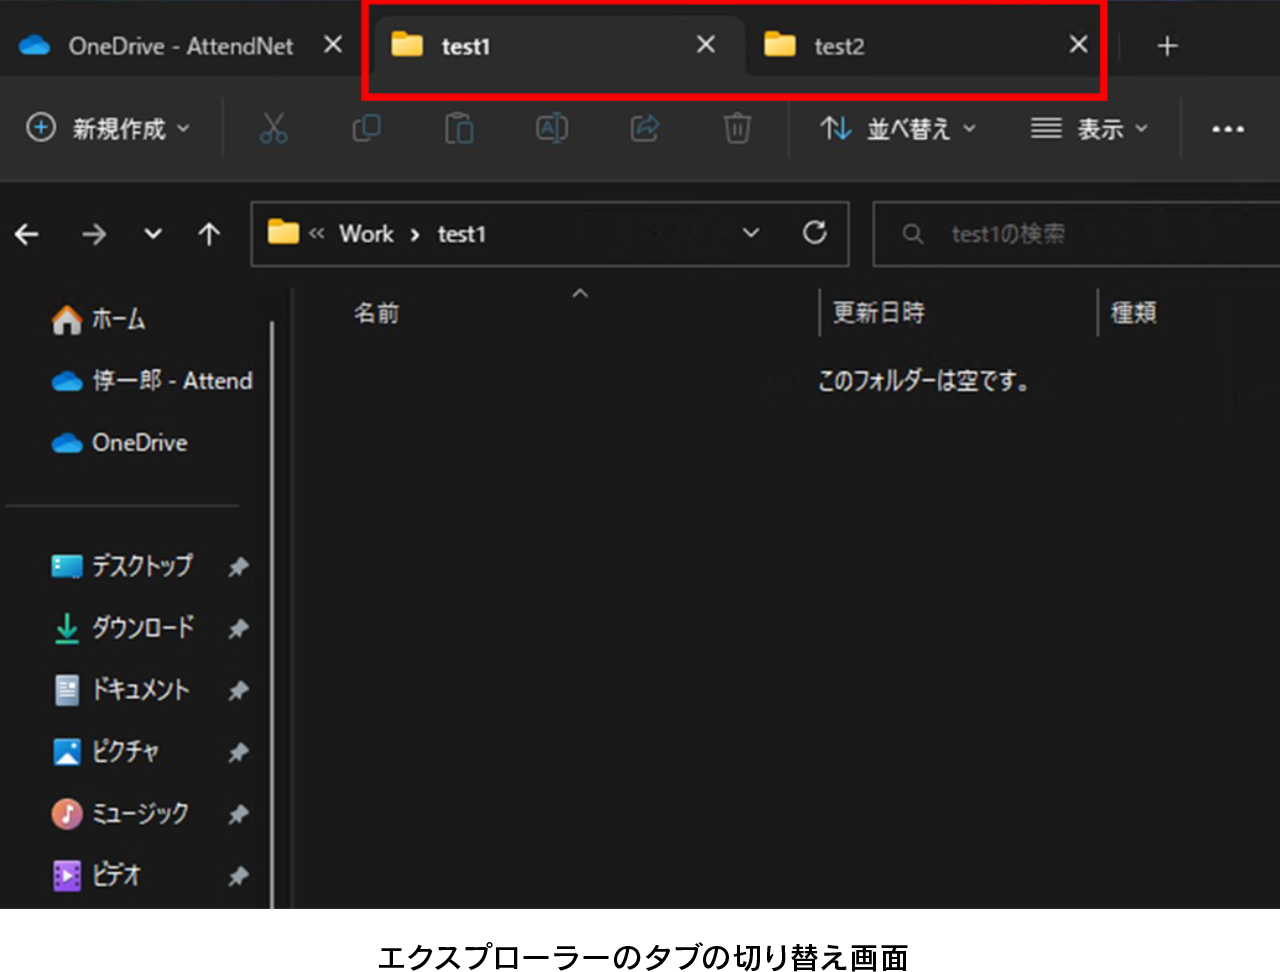Viewport: 1280px width, 972px height.
Task: Click the Paste clipboard icon
Action: pos(459,128)
